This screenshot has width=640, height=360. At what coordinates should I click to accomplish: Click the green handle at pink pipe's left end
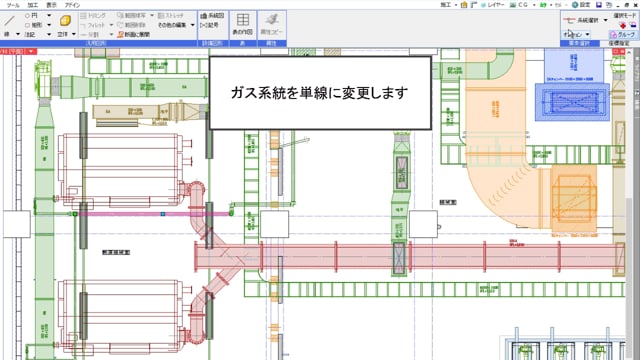(x=75, y=214)
